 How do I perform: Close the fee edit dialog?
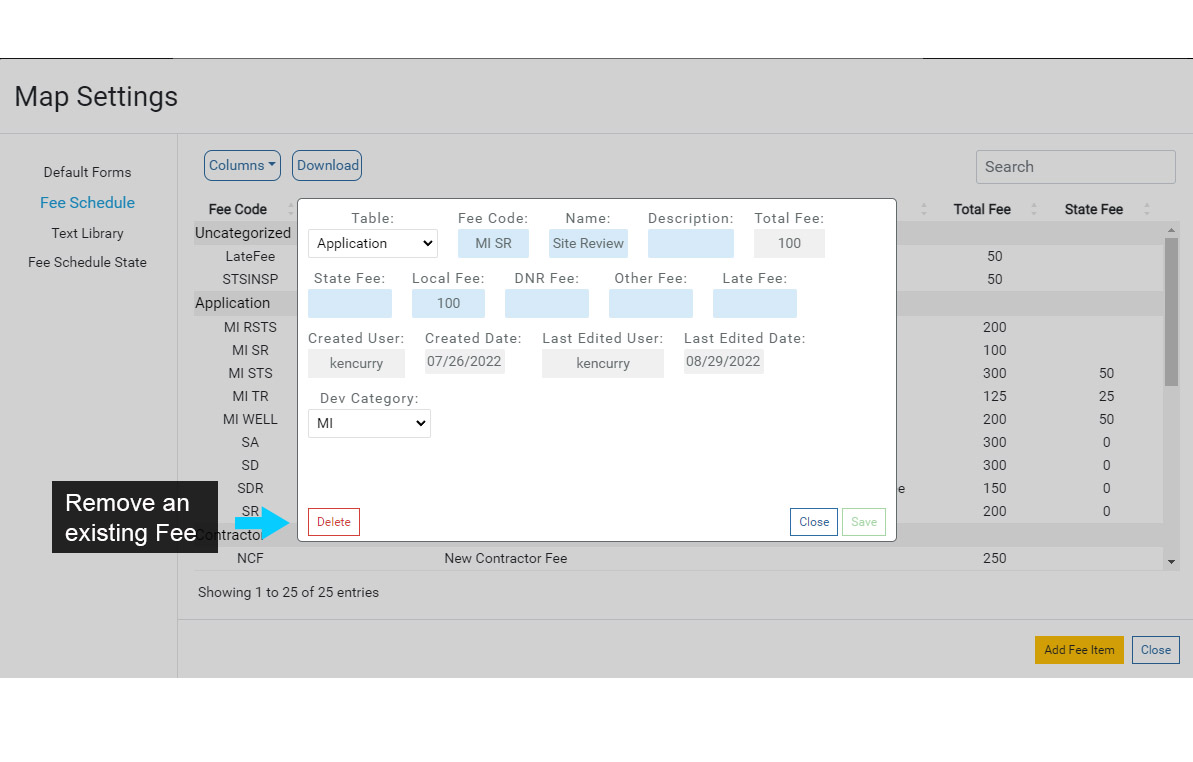[x=813, y=522]
